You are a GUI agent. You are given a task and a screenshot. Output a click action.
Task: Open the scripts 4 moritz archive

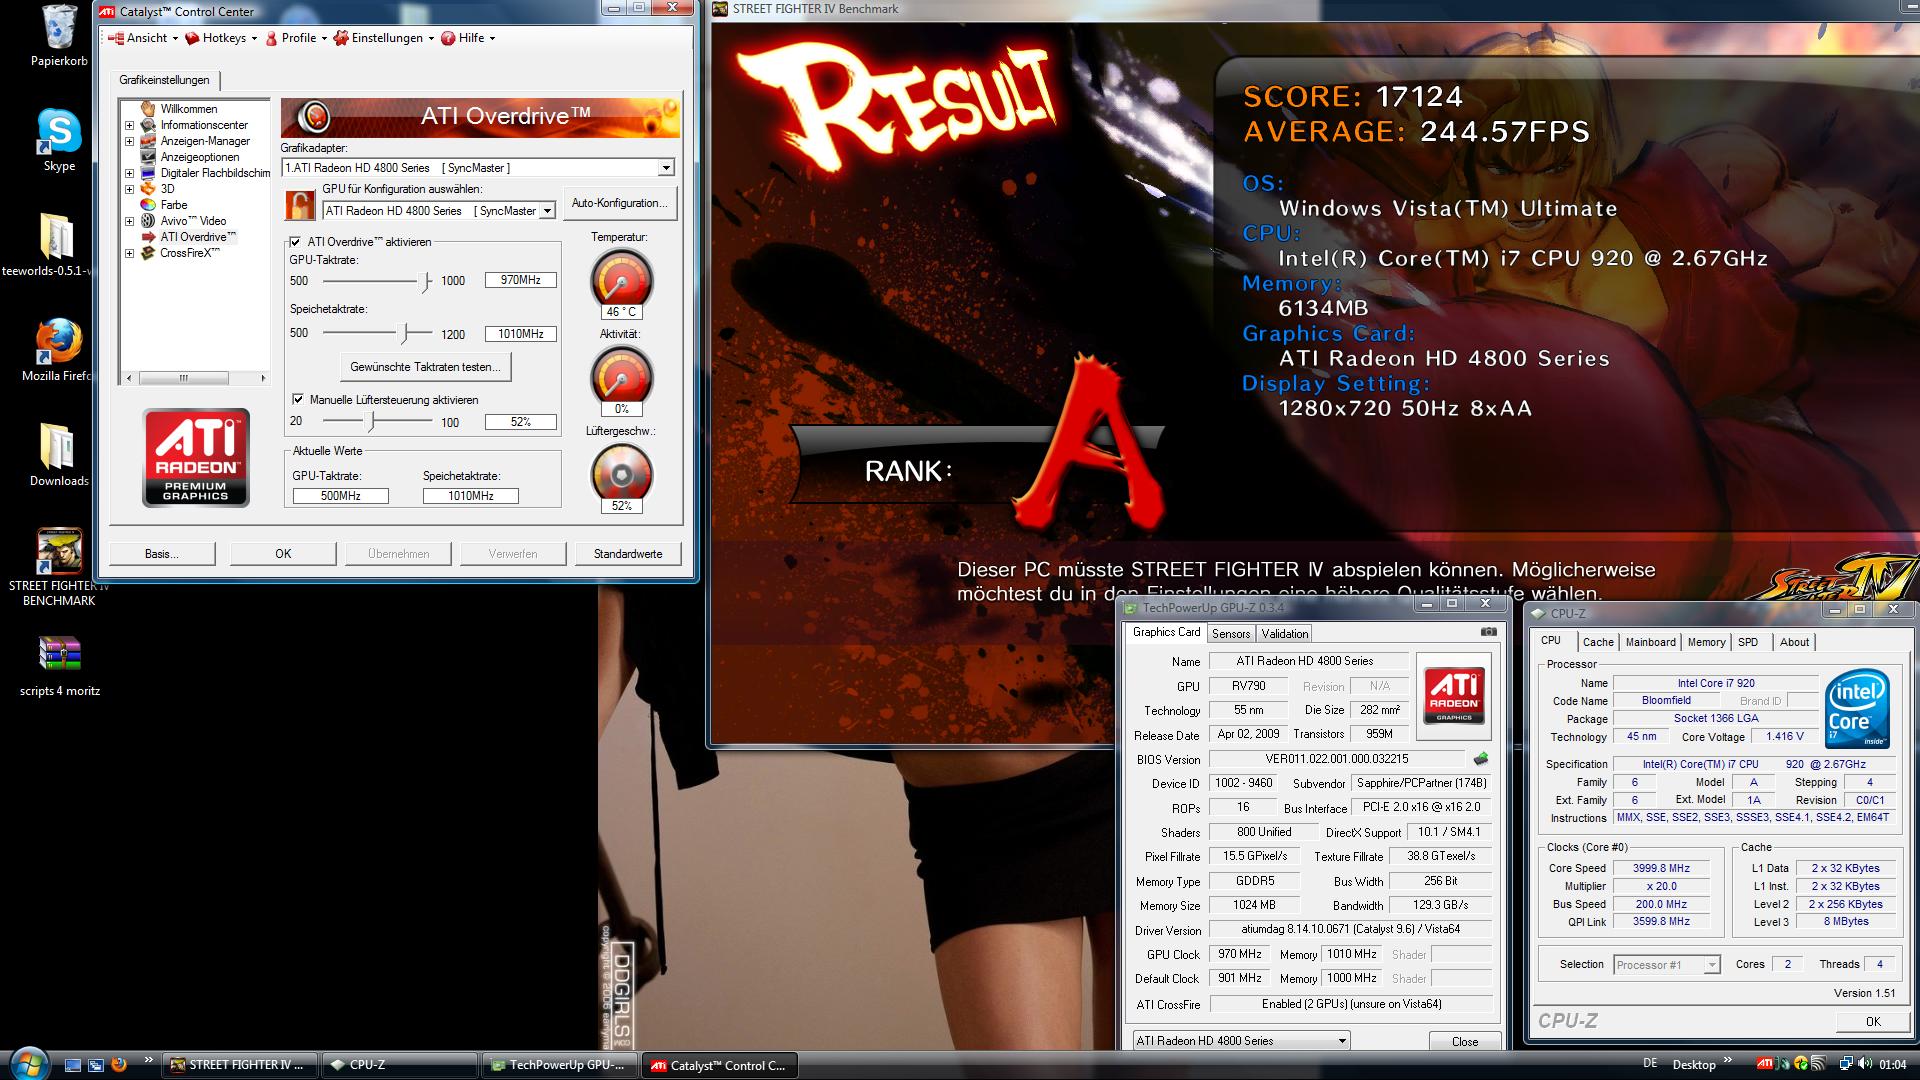(59, 655)
